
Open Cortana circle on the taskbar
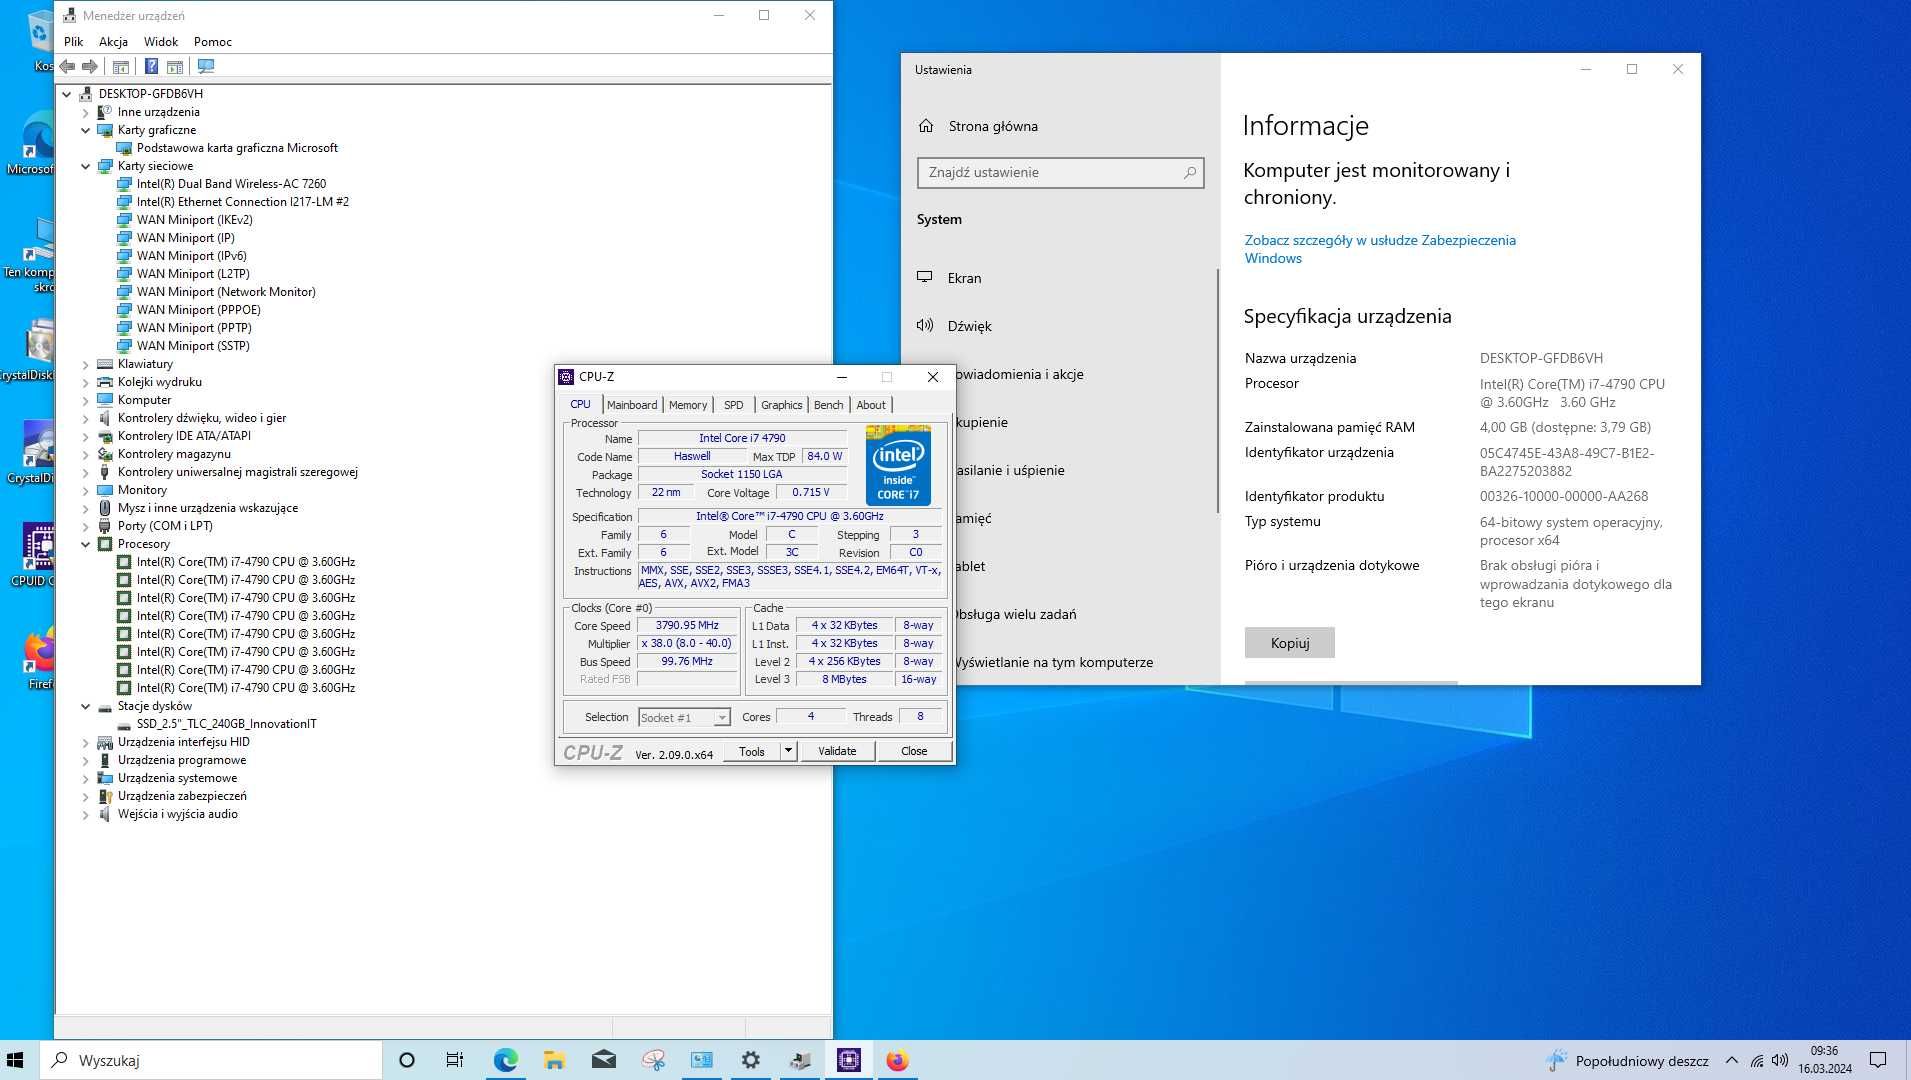(x=407, y=1060)
